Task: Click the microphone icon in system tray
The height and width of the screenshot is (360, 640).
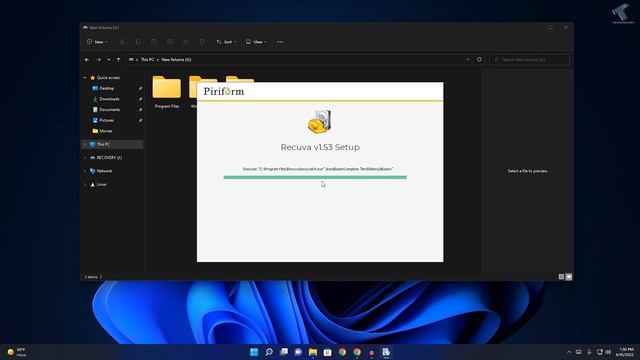Action: click(589, 352)
